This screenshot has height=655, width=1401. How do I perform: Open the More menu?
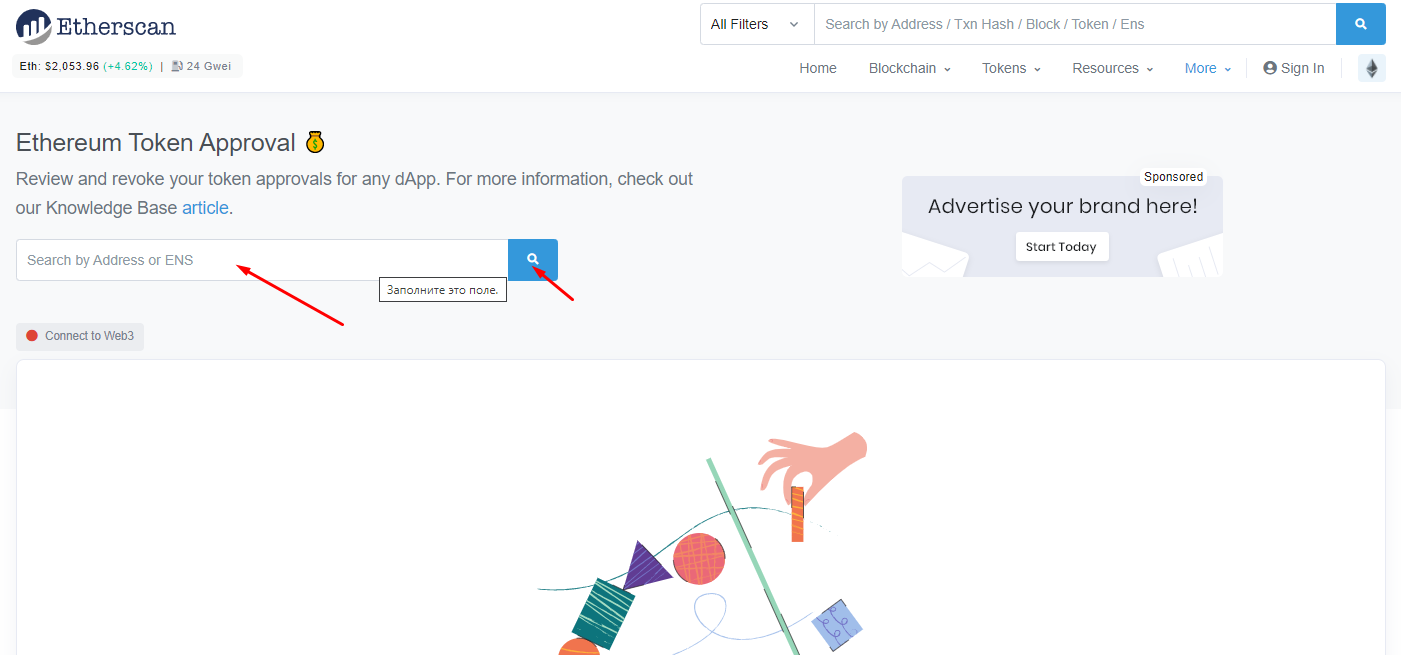click(x=1208, y=68)
